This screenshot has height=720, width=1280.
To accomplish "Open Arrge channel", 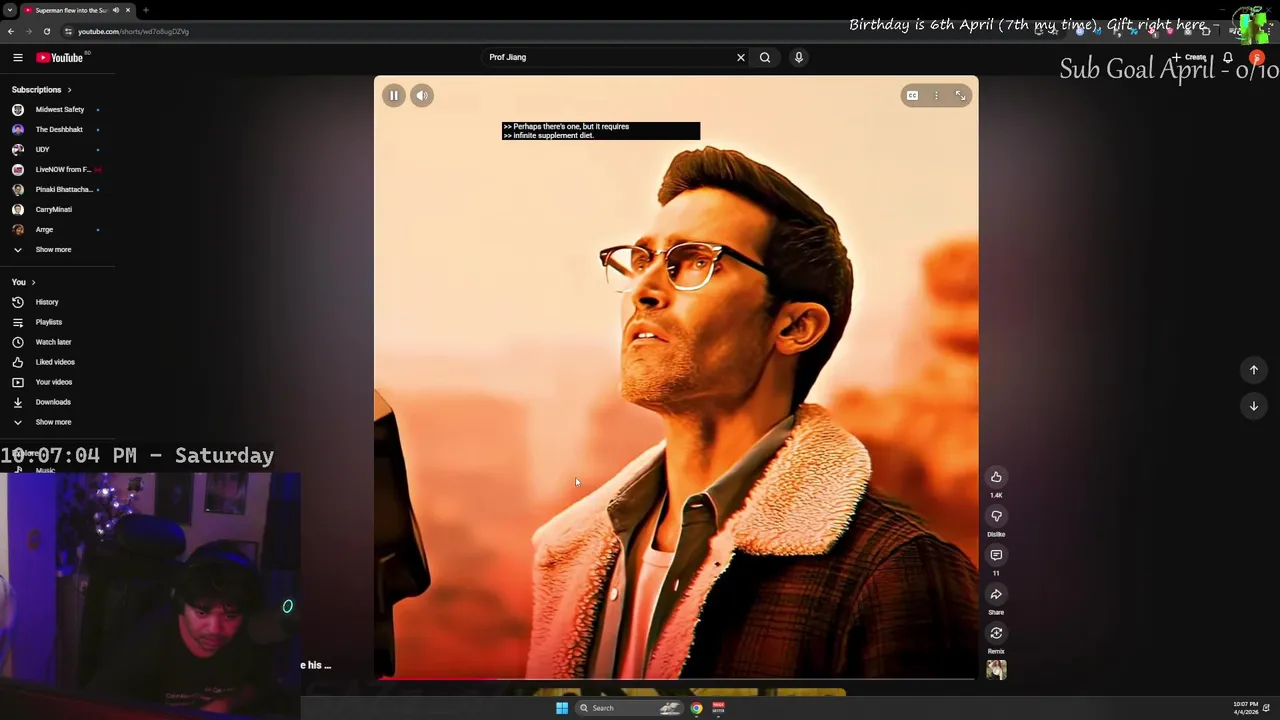I will 56,230.
